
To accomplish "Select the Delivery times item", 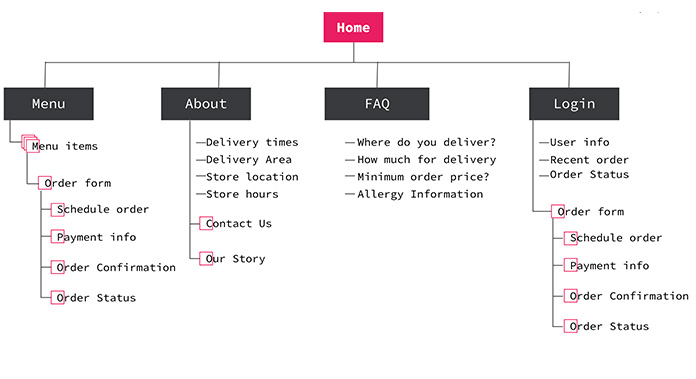I will click(252, 142).
